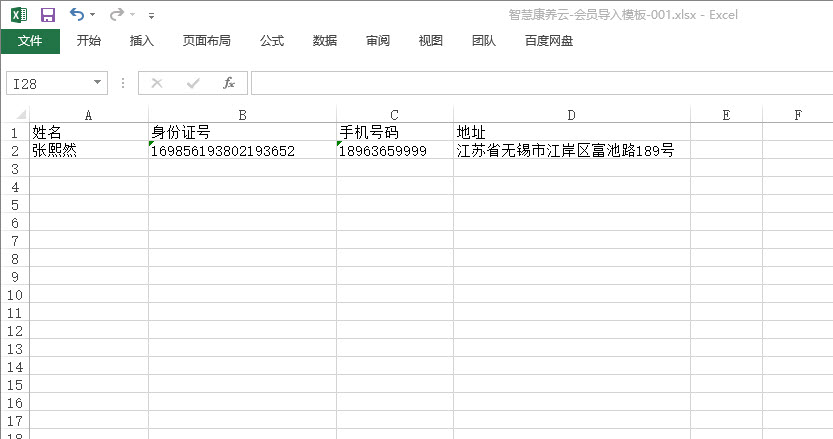Screen dimensions: 833x439
Task: Click the Save icon in quick access toolbar
Action: 47,15
